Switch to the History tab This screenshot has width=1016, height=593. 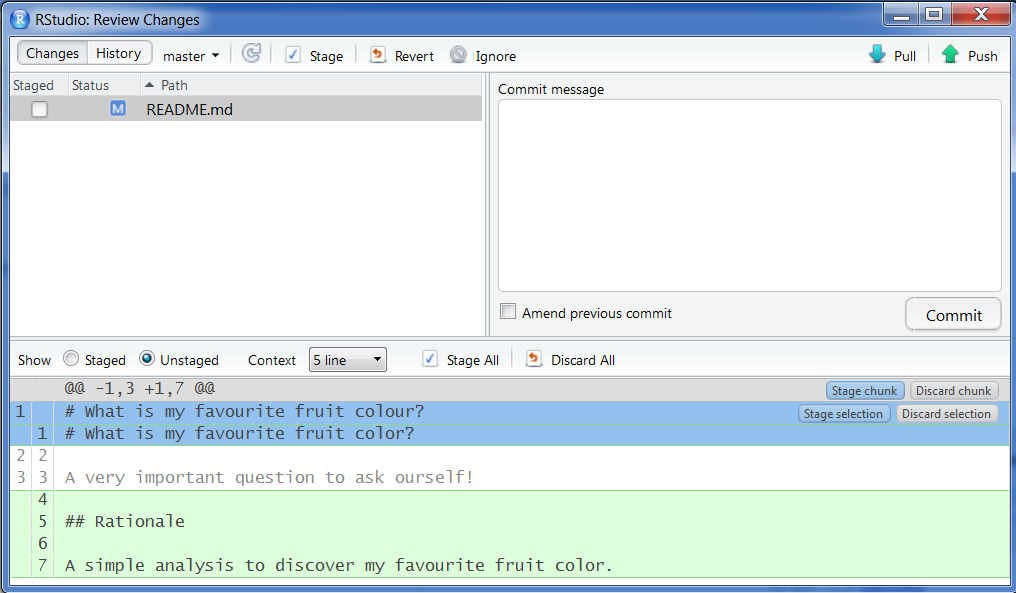point(118,52)
